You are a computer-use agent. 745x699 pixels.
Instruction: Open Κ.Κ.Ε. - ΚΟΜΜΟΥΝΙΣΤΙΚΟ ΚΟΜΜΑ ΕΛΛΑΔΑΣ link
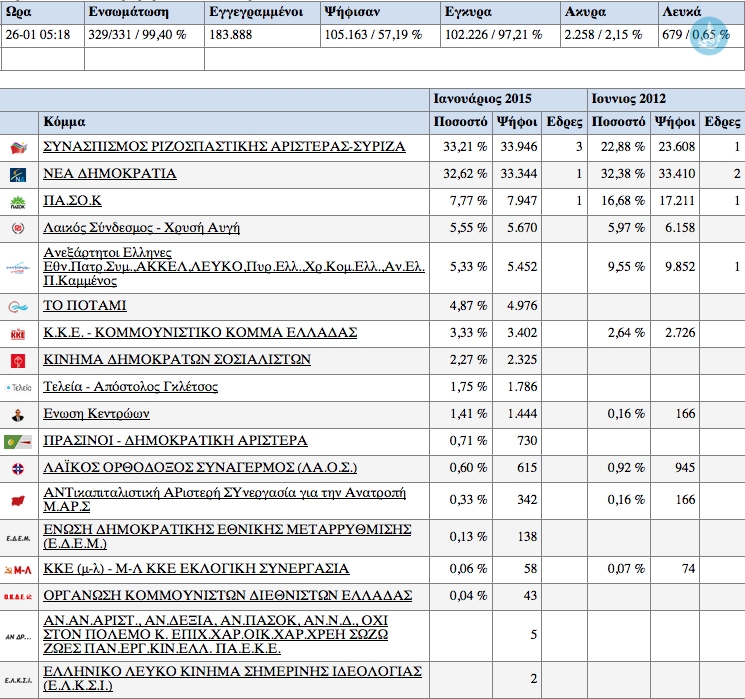[200, 332]
